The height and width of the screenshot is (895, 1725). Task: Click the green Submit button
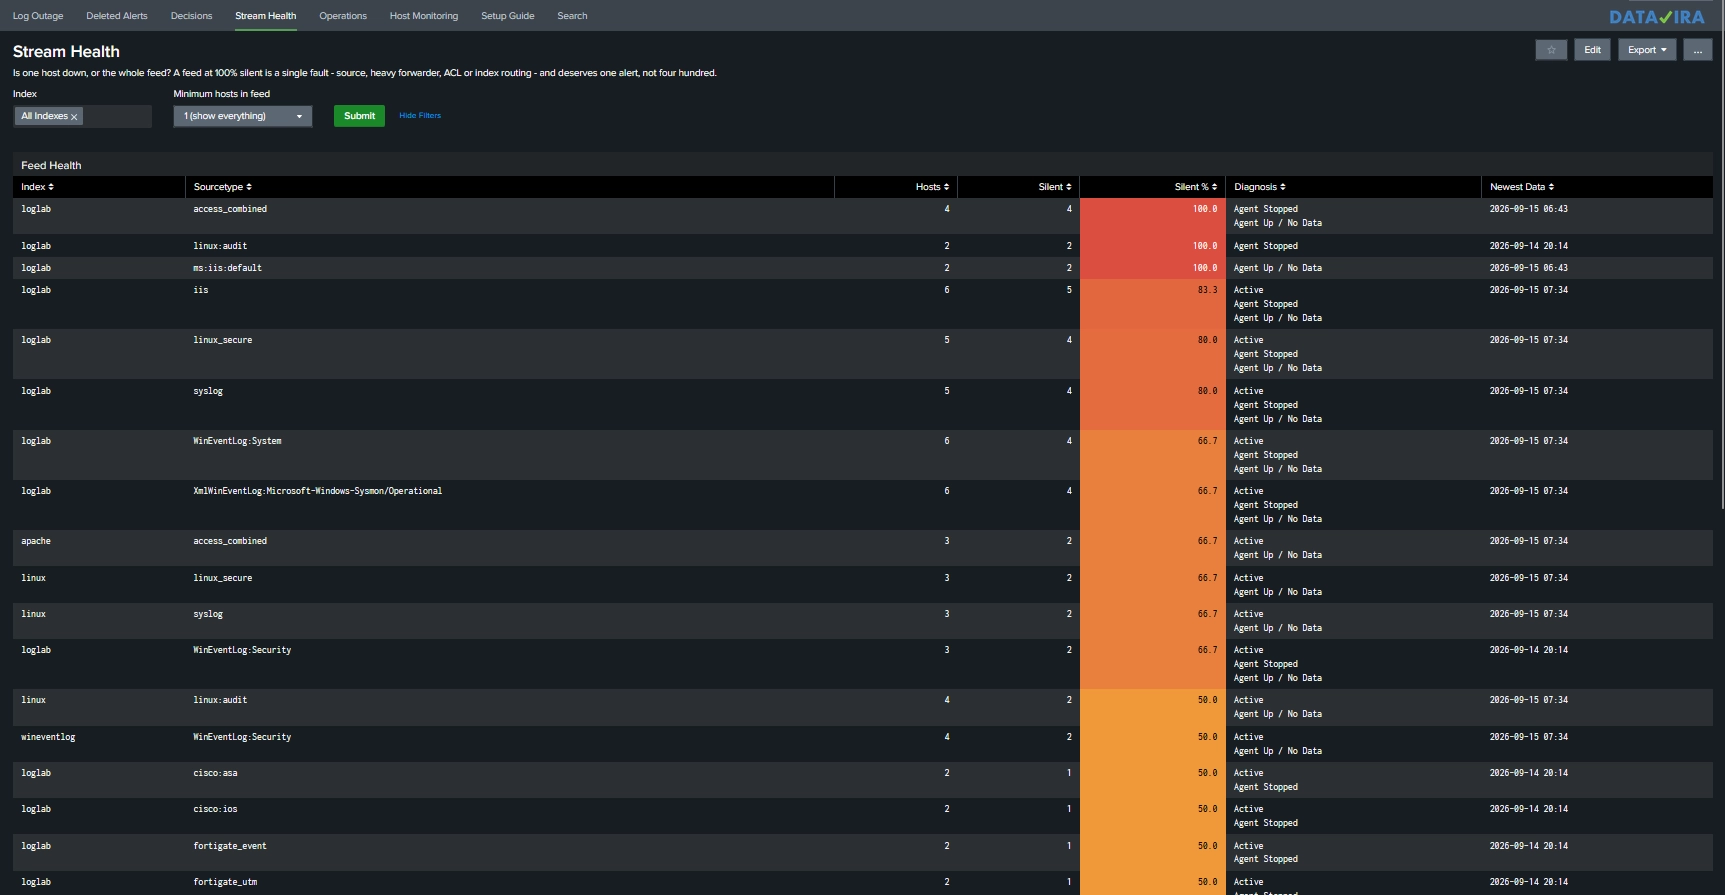(359, 116)
